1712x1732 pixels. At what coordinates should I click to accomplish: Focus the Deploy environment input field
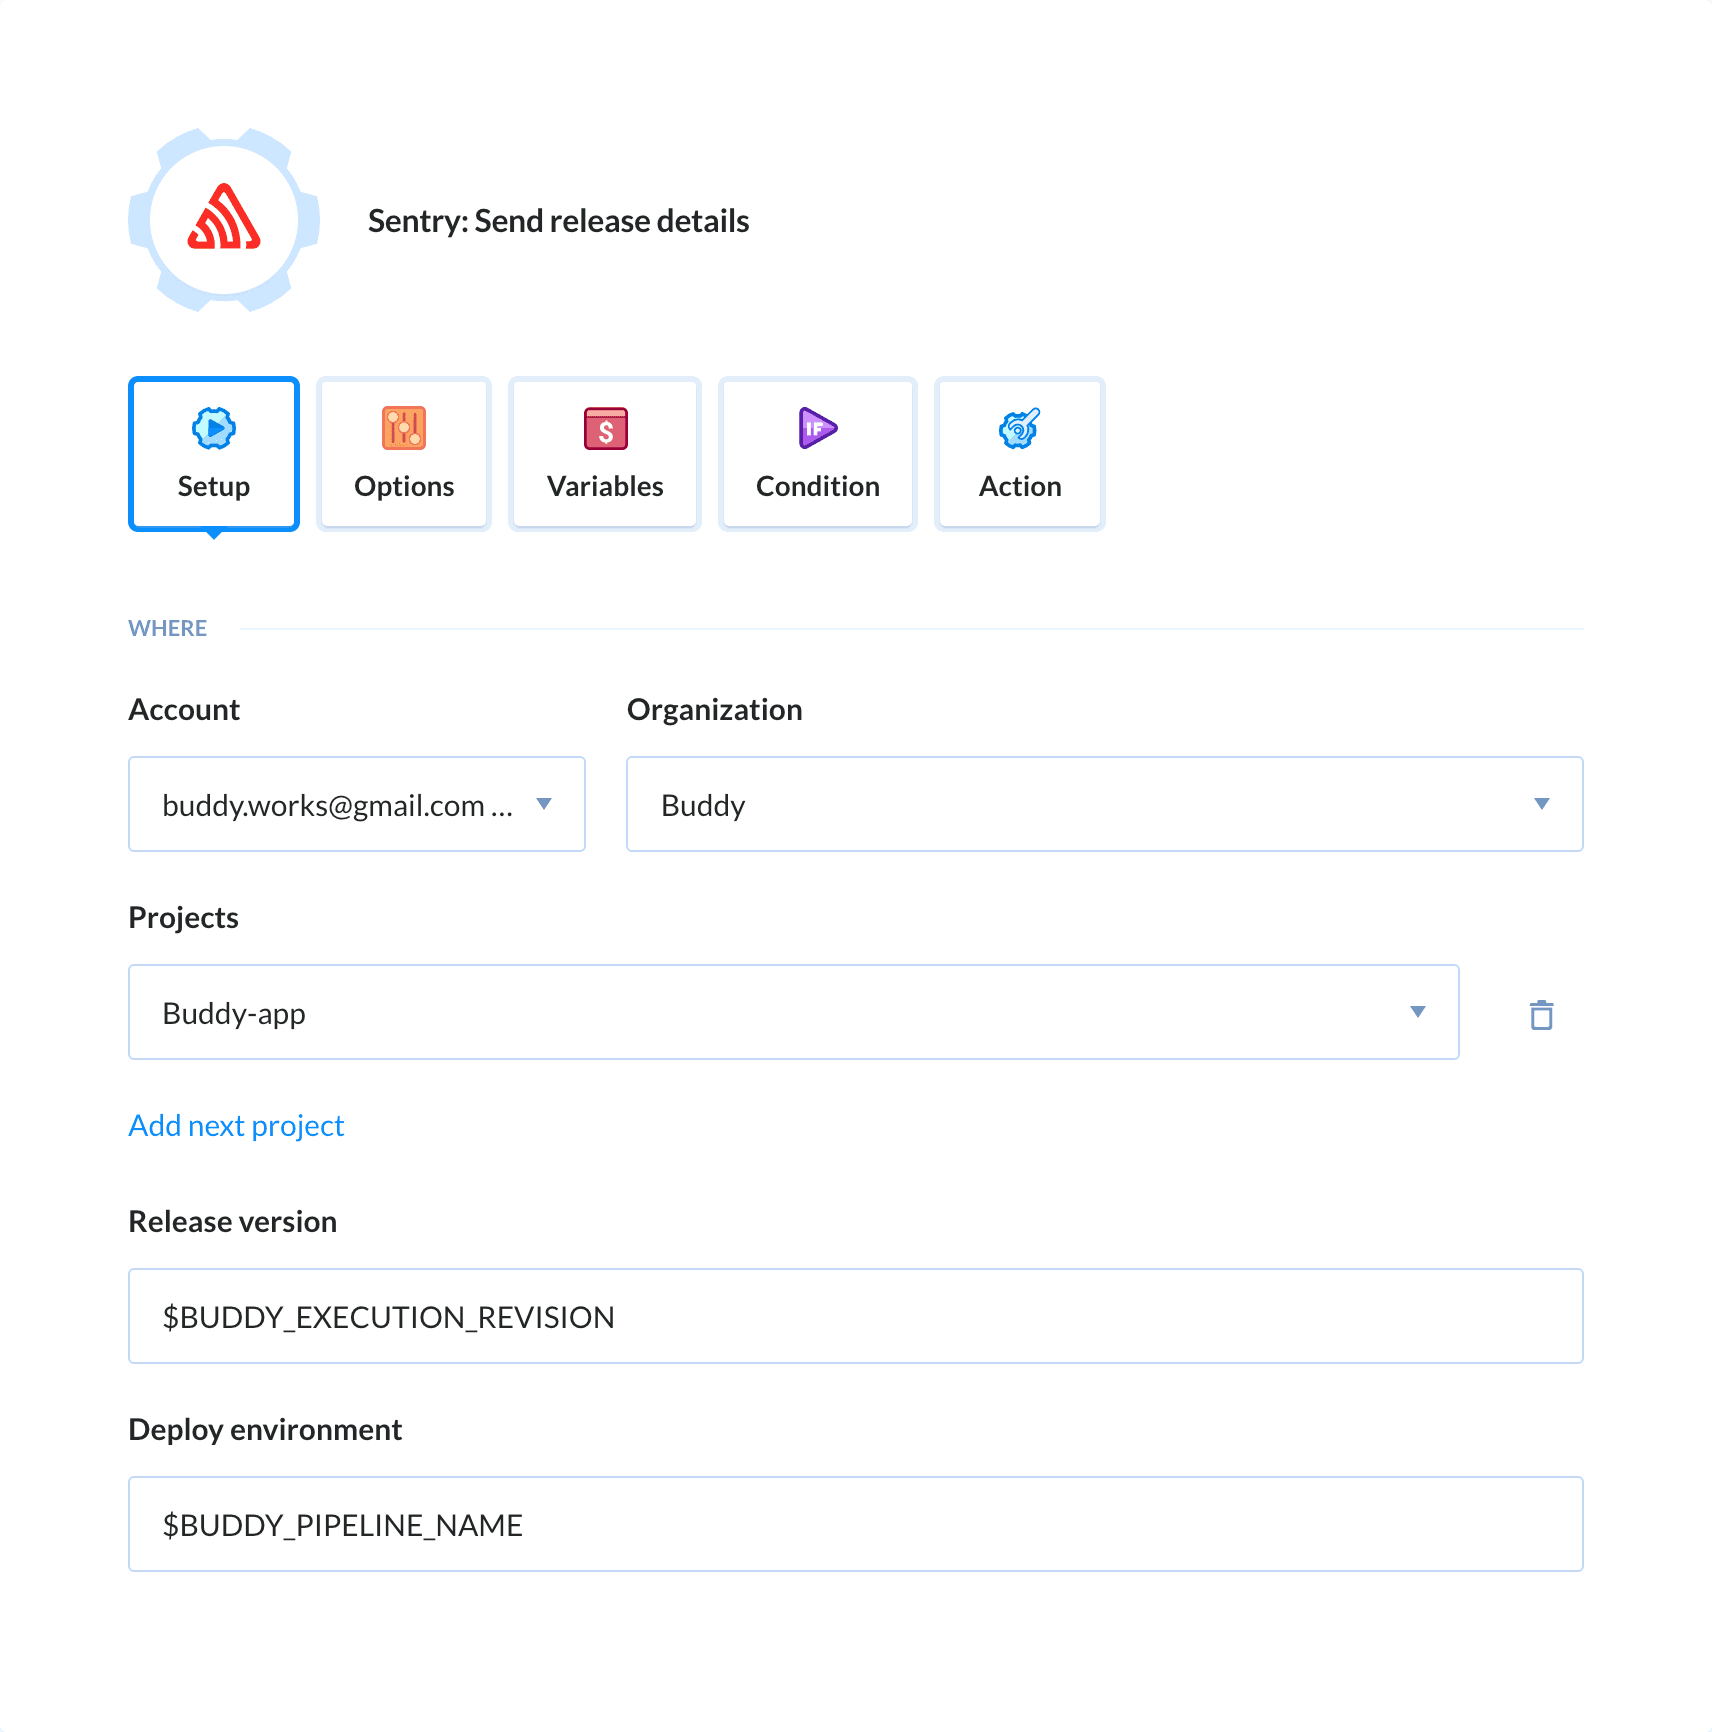click(x=856, y=1524)
